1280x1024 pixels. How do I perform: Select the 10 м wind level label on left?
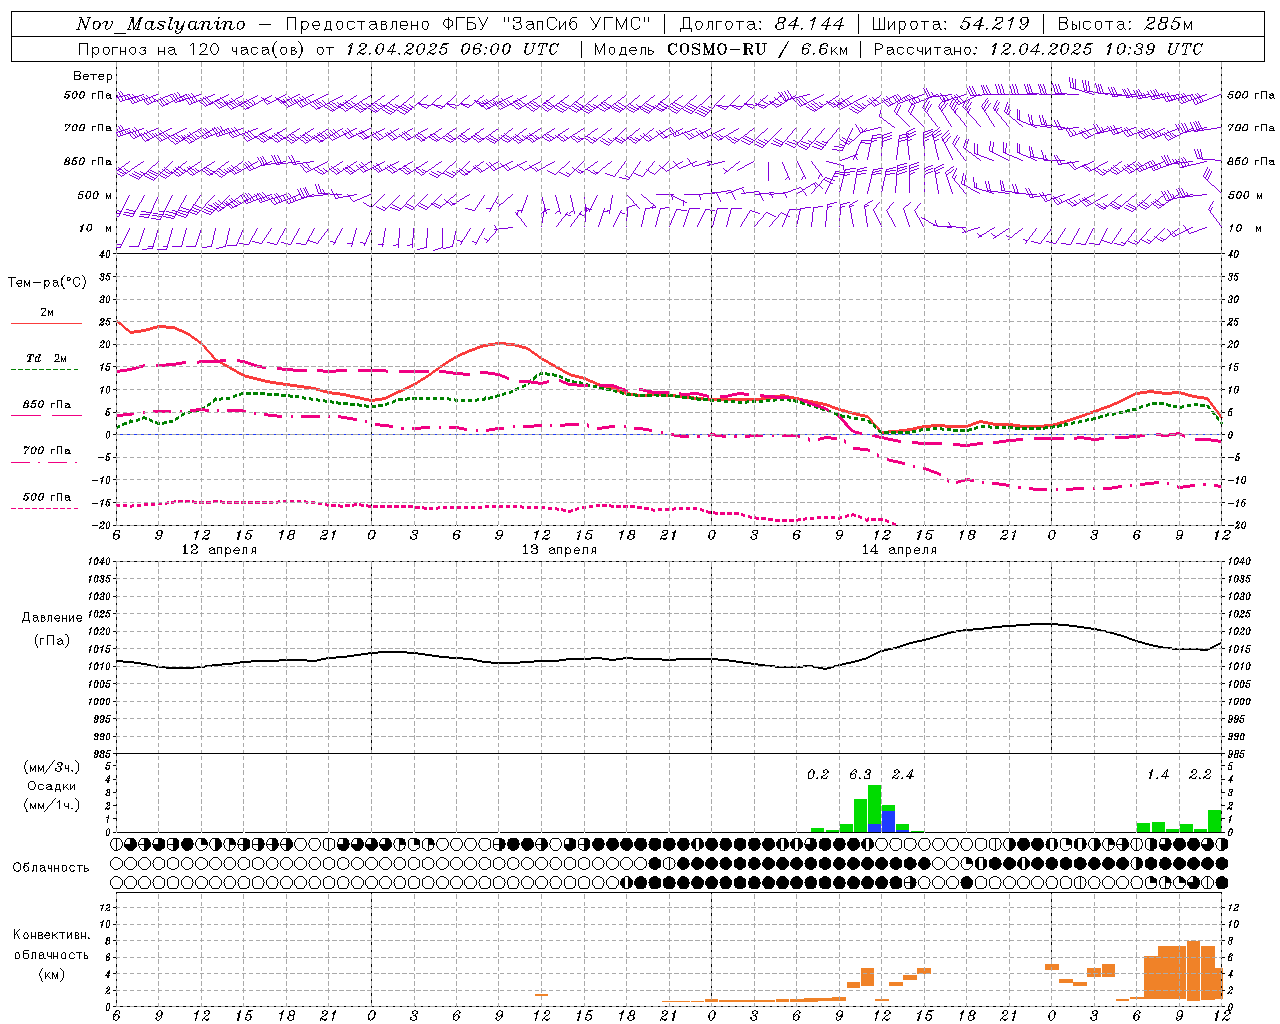point(96,228)
